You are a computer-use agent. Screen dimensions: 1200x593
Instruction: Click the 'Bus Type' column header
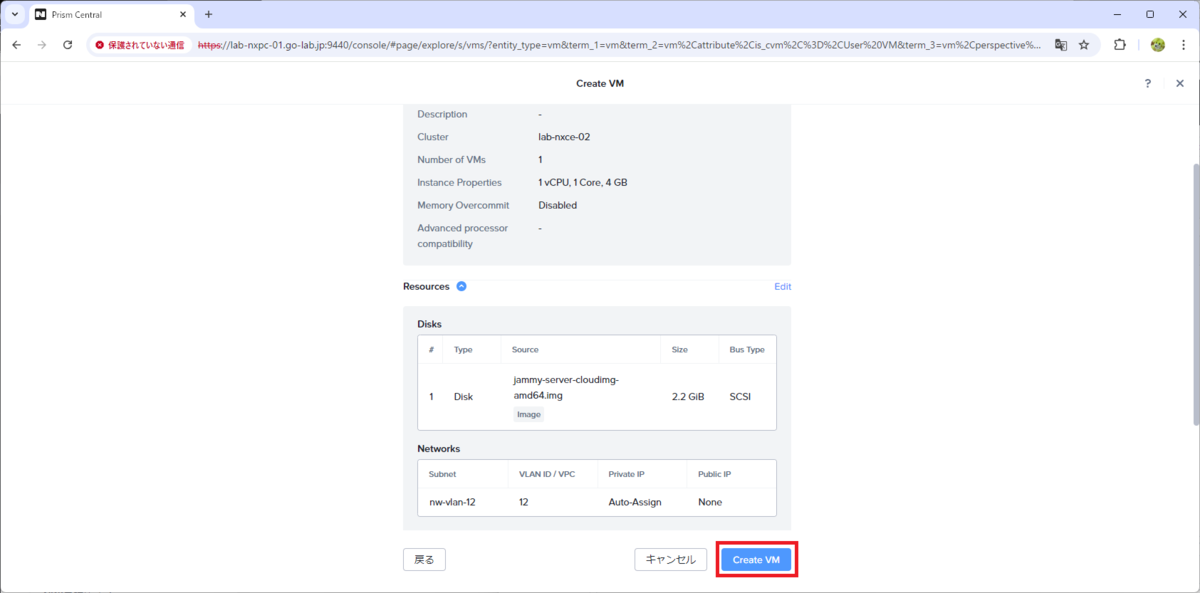point(747,350)
